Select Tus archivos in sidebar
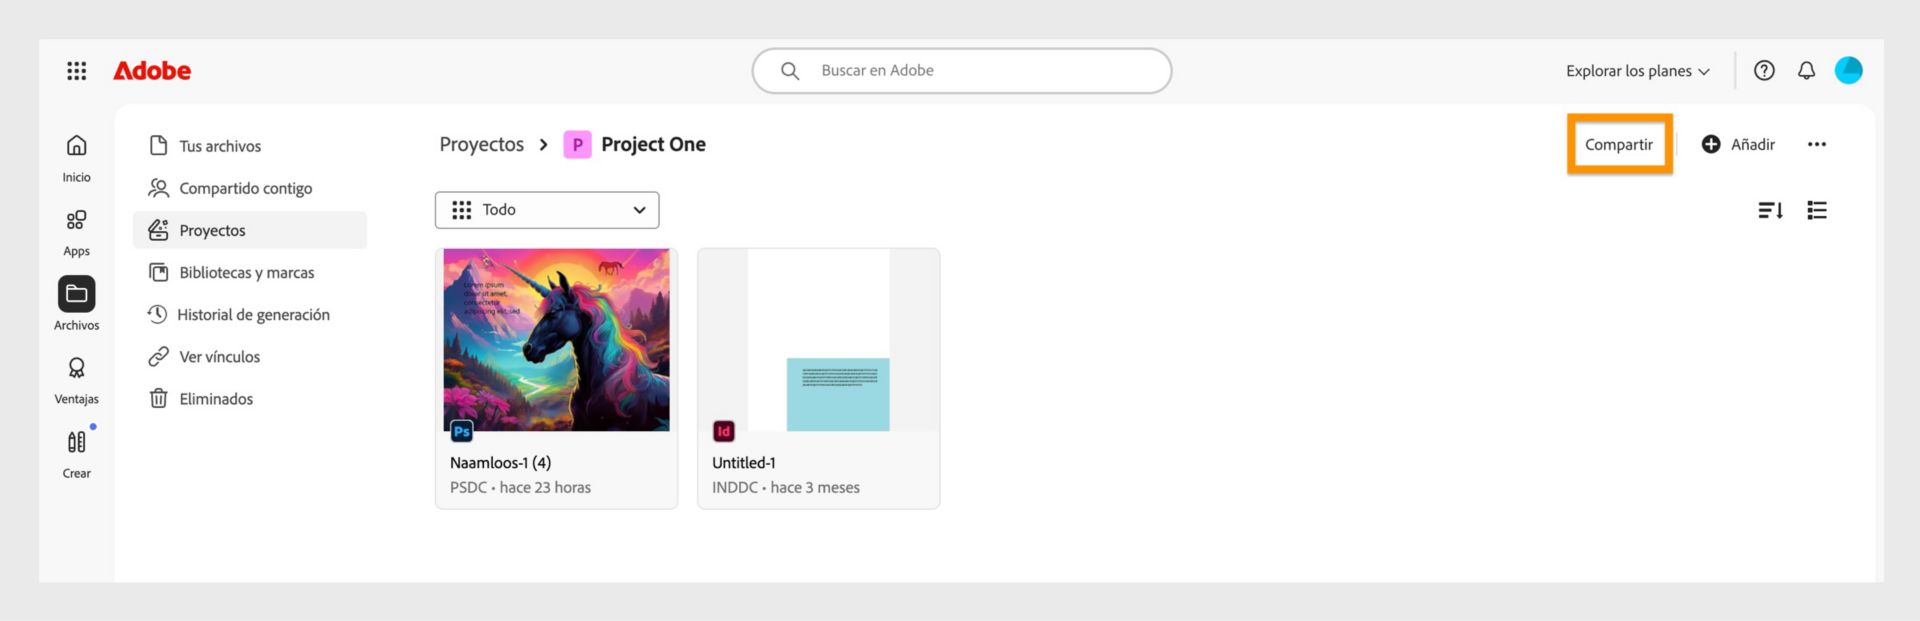 coord(220,146)
